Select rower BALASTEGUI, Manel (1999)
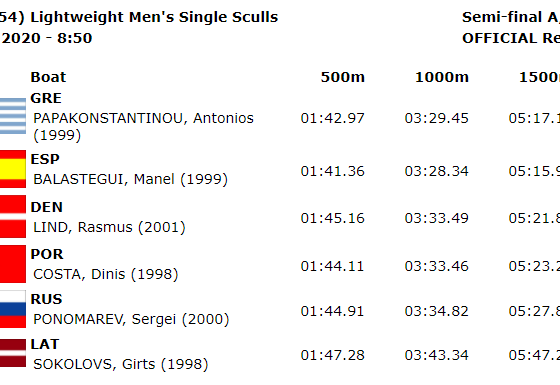Image resolution: width=560 pixels, height=385 pixels. 130,179
